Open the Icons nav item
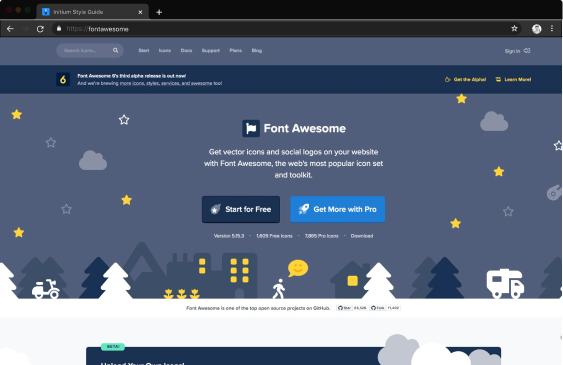Viewport: 563px width, 365px height. (165, 51)
